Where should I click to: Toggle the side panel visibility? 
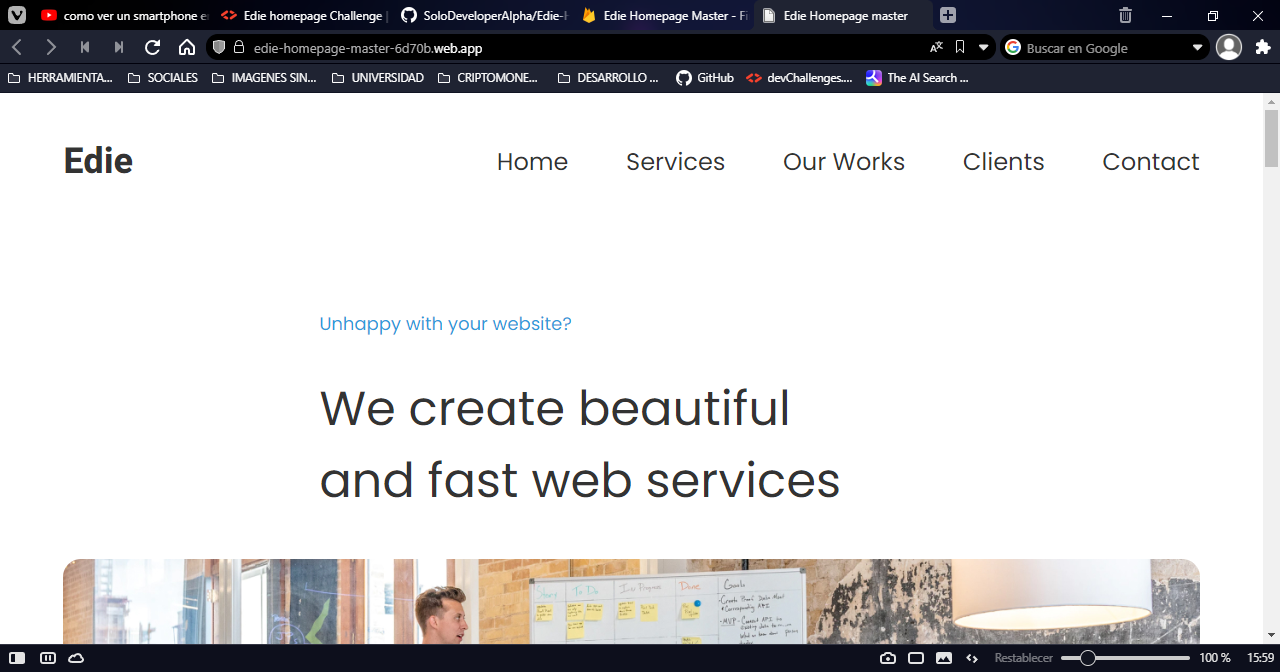(x=18, y=658)
